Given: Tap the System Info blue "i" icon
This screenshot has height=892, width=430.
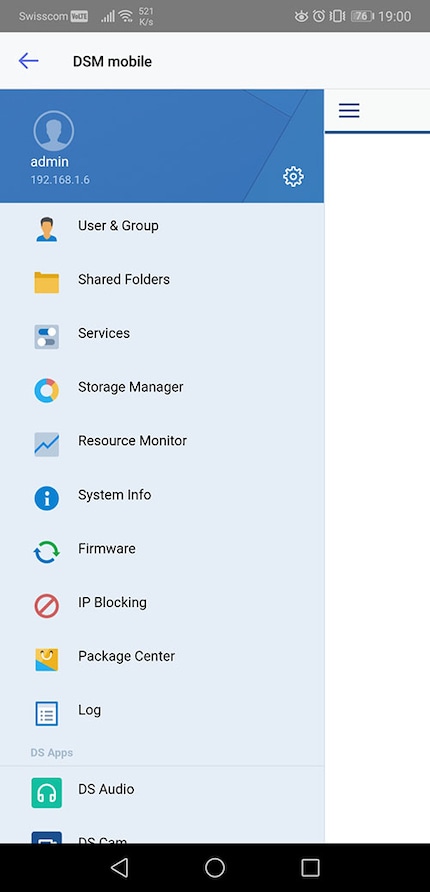Looking at the screenshot, I should [47, 498].
